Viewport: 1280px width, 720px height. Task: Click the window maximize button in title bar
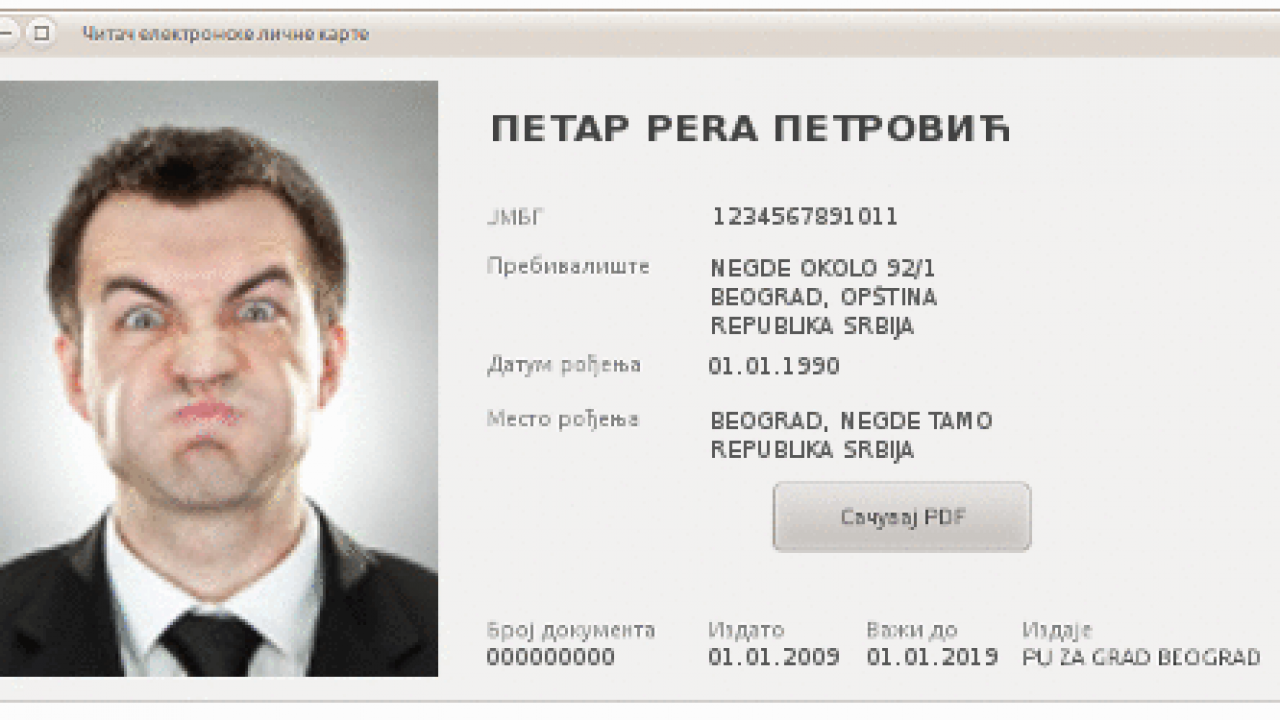click(x=41, y=33)
